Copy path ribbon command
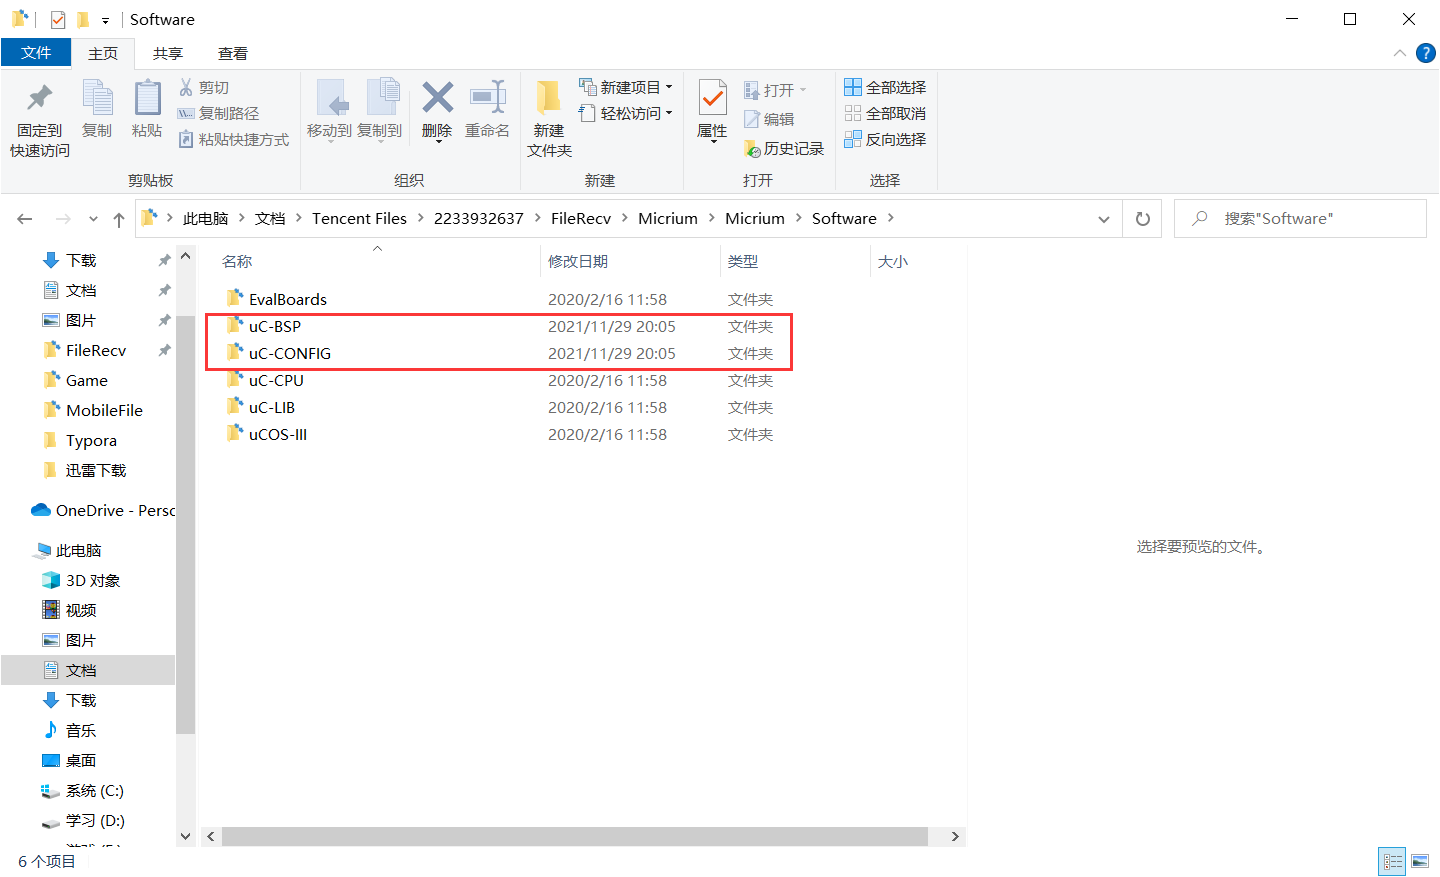Image resolution: width=1440 pixels, height=877 pixels. [219, 113]
